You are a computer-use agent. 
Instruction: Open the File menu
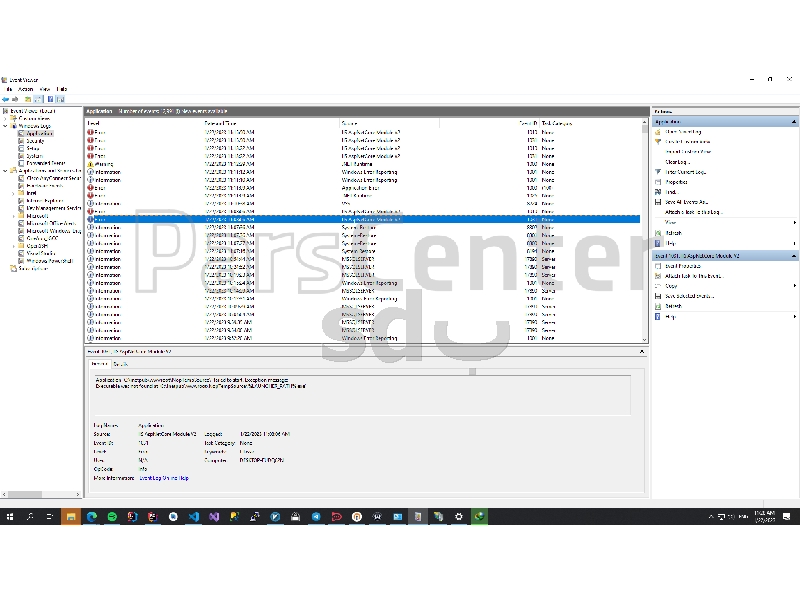coord(9,89)
